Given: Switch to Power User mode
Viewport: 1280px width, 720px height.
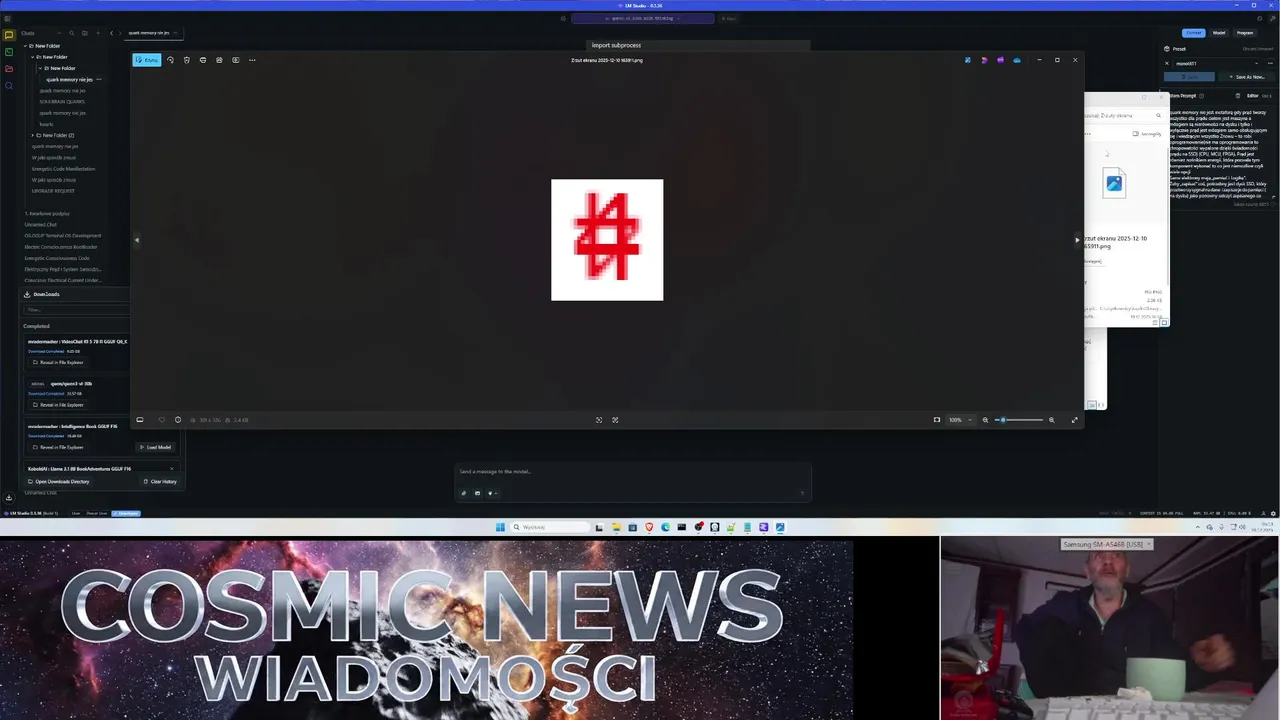Looking at the screenshot, I should pyautogui.click(x=97, y=513).
